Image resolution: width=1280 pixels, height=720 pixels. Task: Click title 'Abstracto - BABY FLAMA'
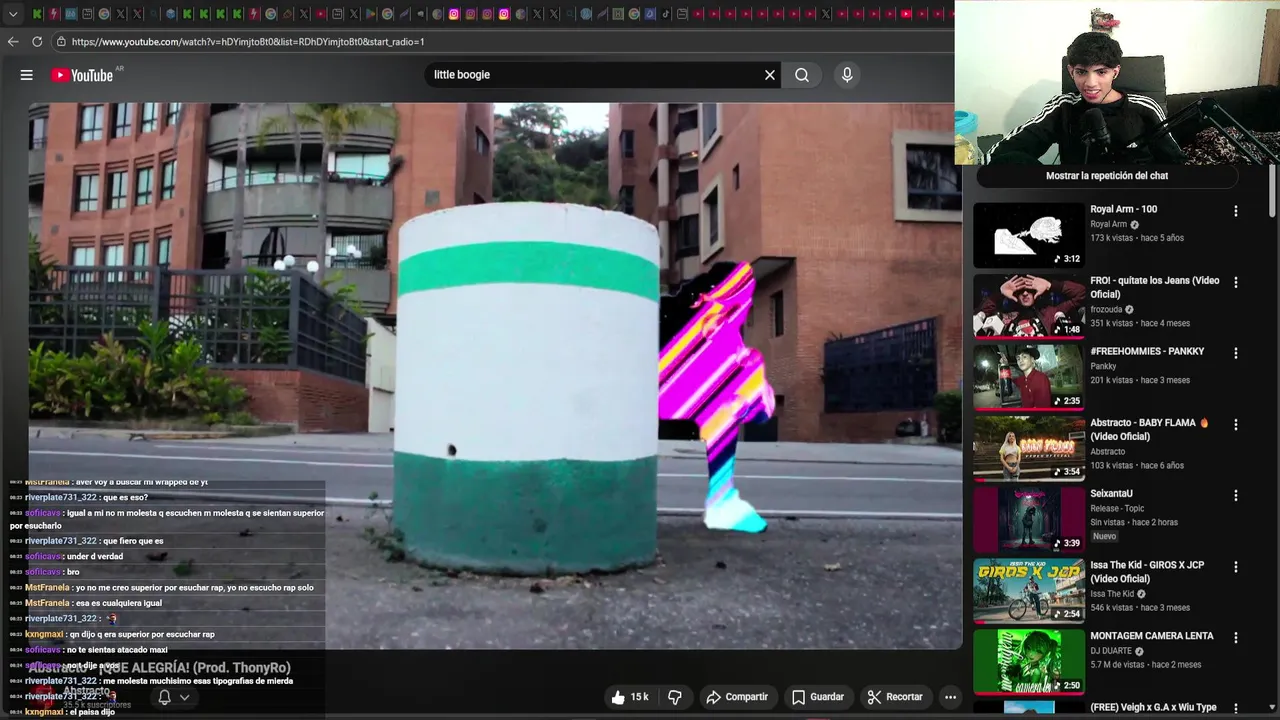coord(1150,429)
